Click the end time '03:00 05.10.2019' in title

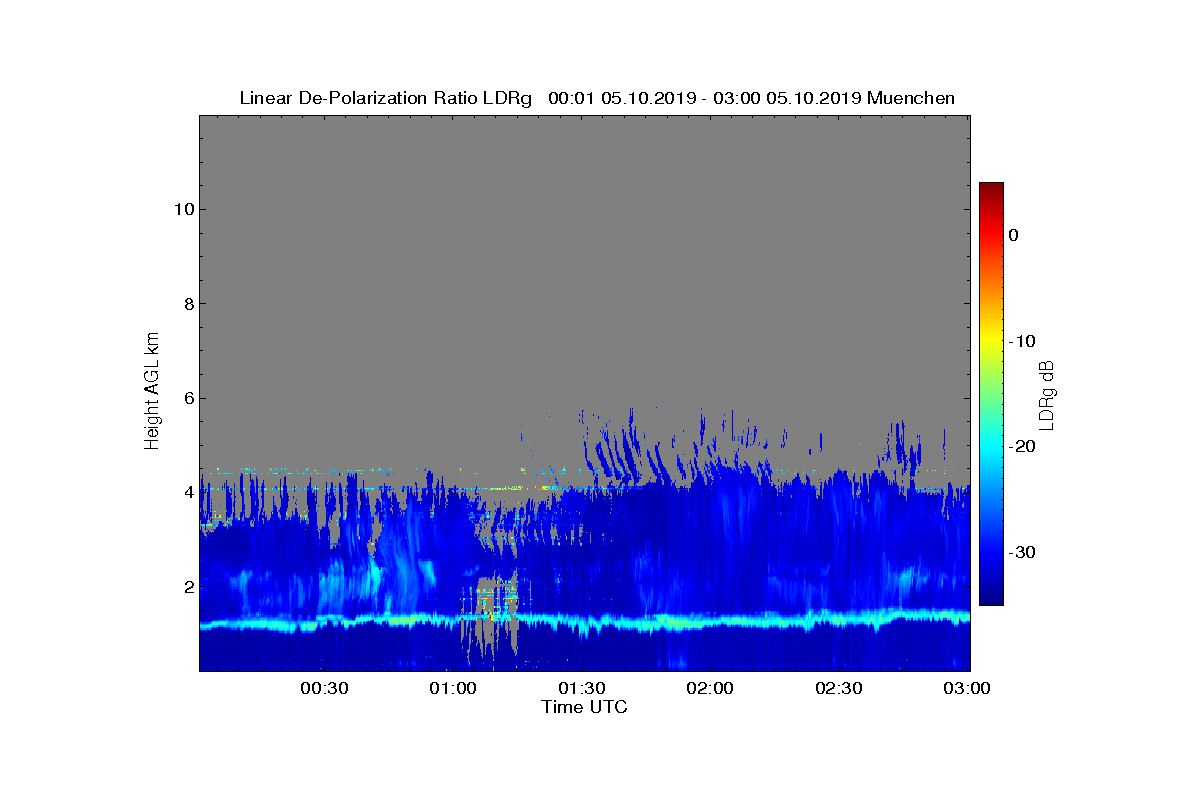point(787,98)
